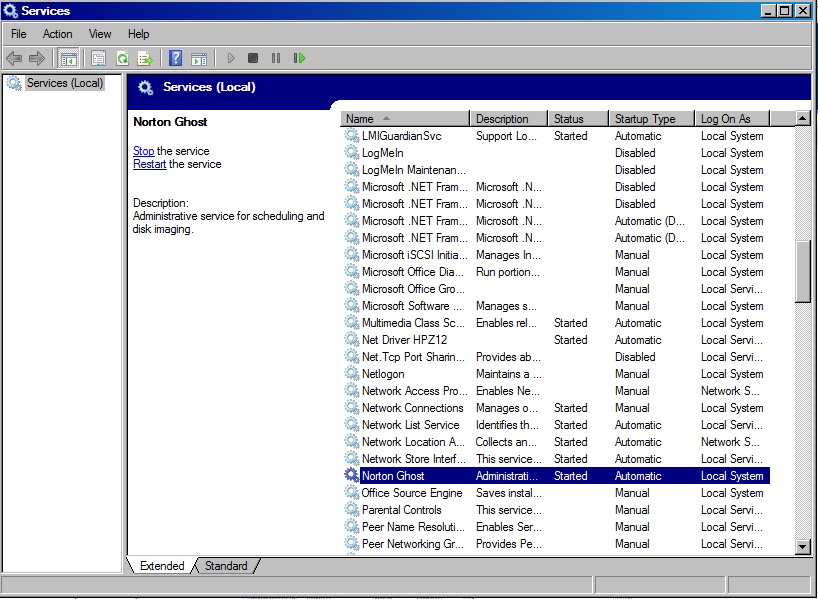The width and height of the screenshot is (818, 599).
Task: Click the Stop Service square icon
Action: (x=253, y=58)
